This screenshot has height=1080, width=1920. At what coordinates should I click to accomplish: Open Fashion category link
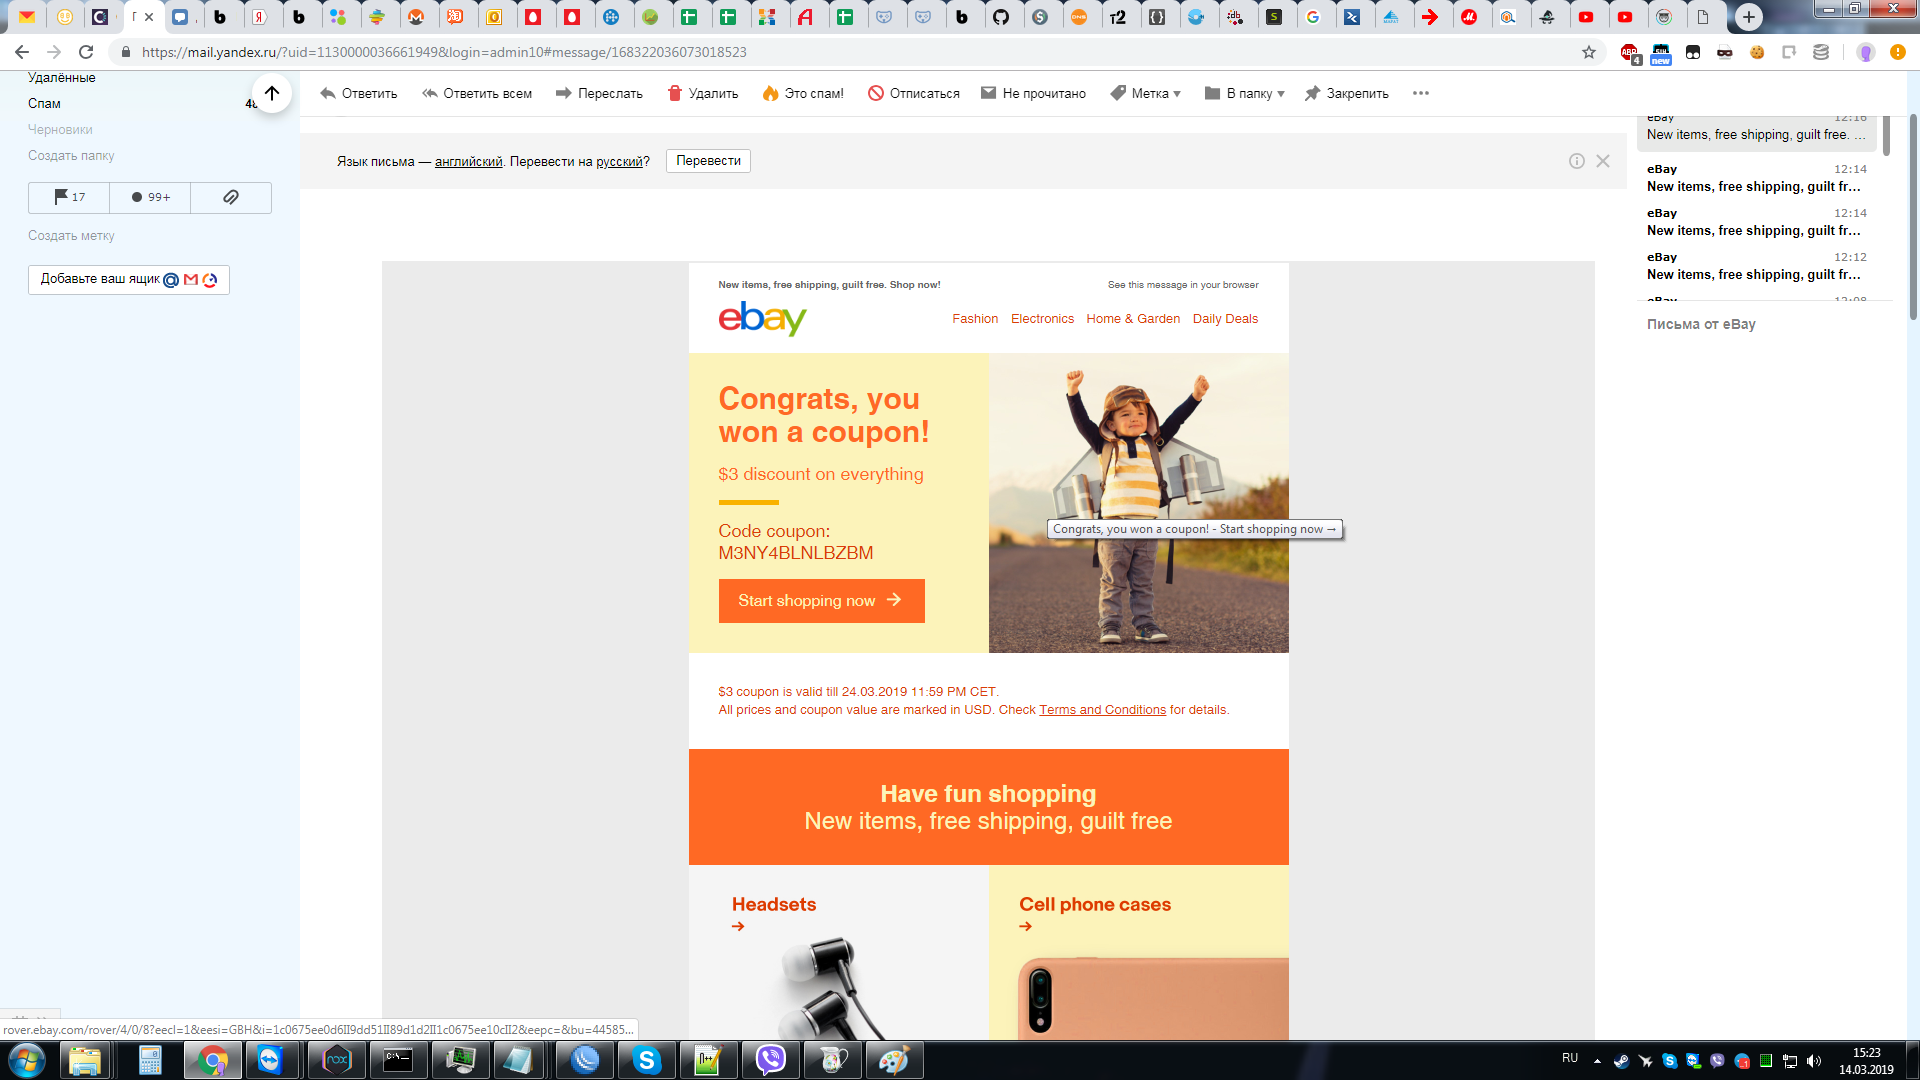tap(975, 319)
